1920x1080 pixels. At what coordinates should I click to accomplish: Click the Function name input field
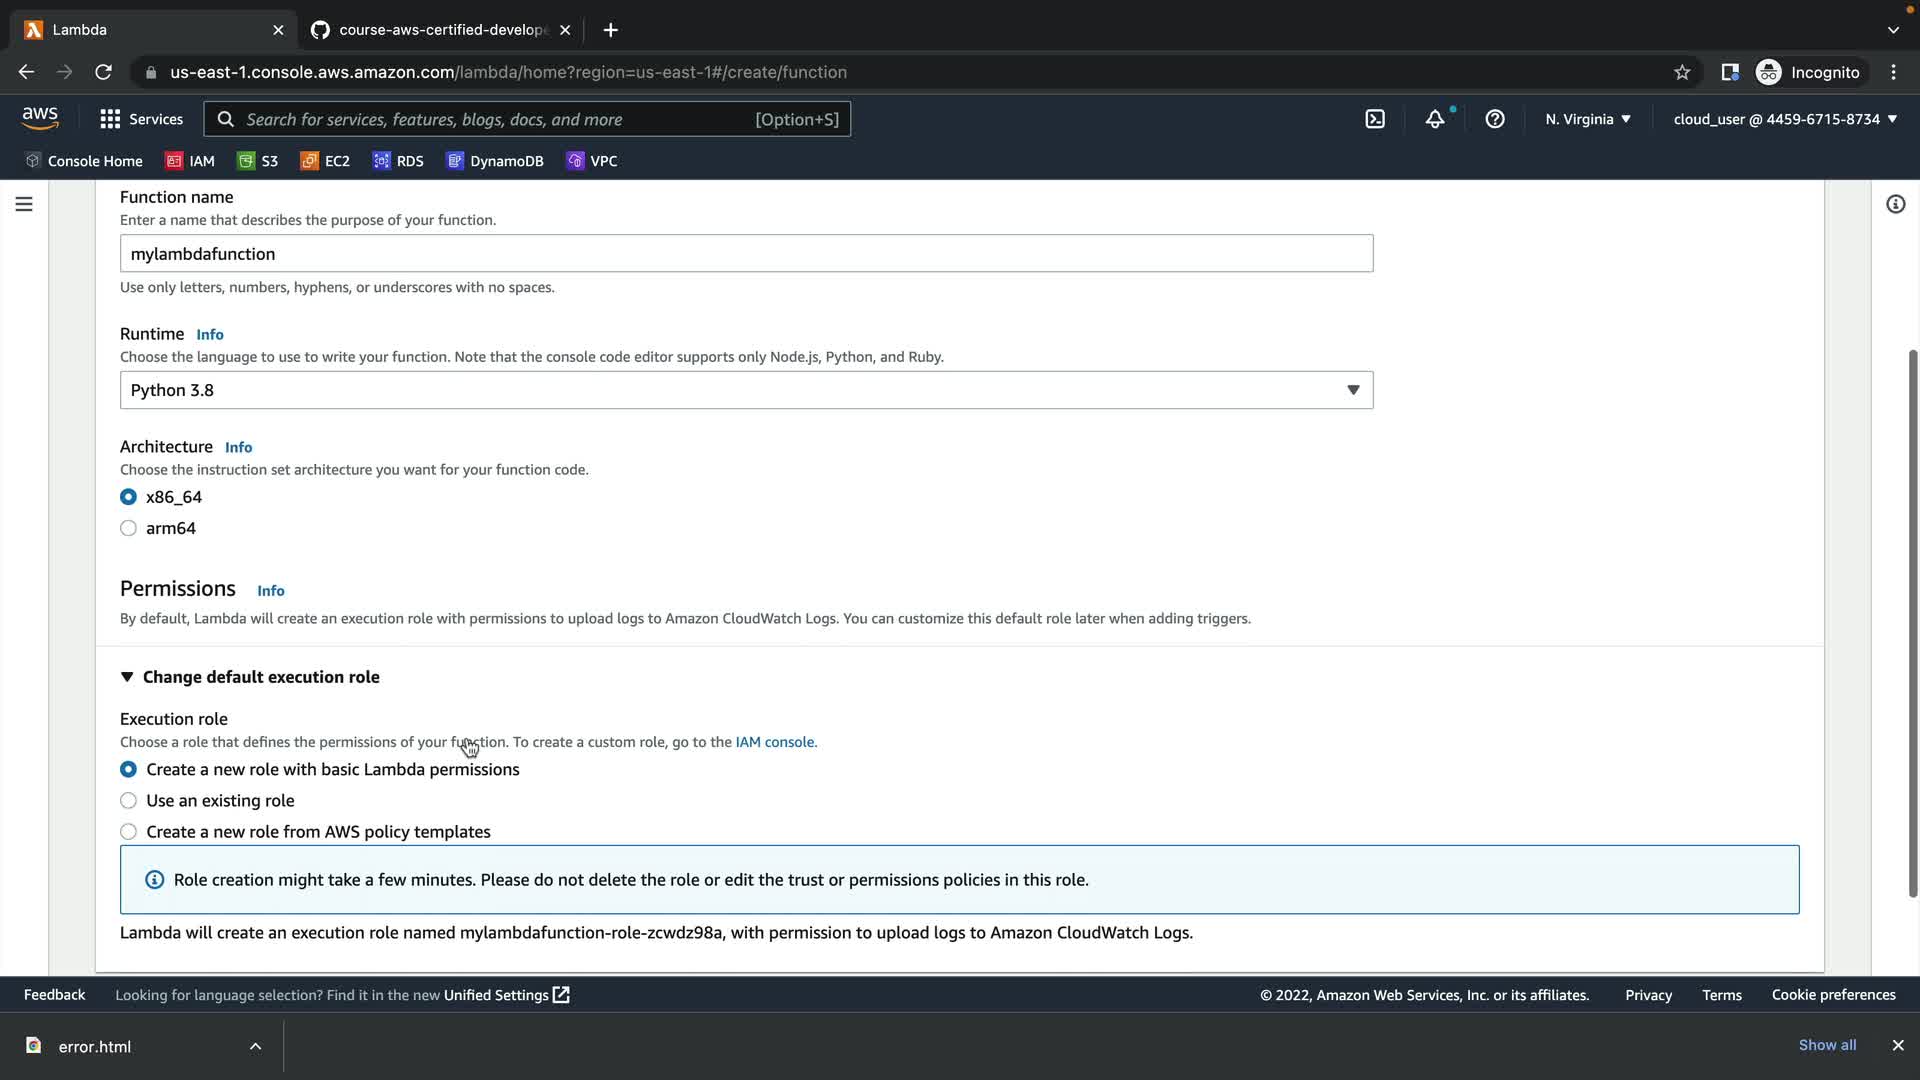point(746,254)
